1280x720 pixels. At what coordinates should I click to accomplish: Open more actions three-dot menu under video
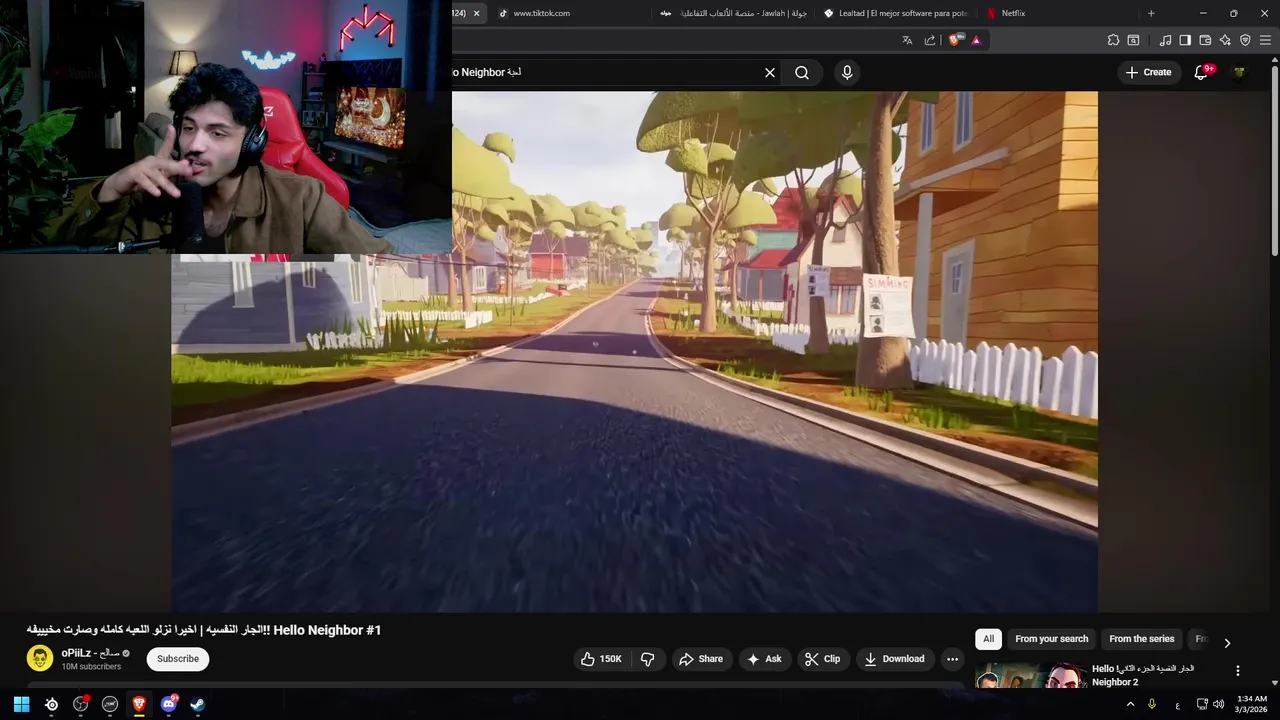pyautogui.click(x=952, y=658)
